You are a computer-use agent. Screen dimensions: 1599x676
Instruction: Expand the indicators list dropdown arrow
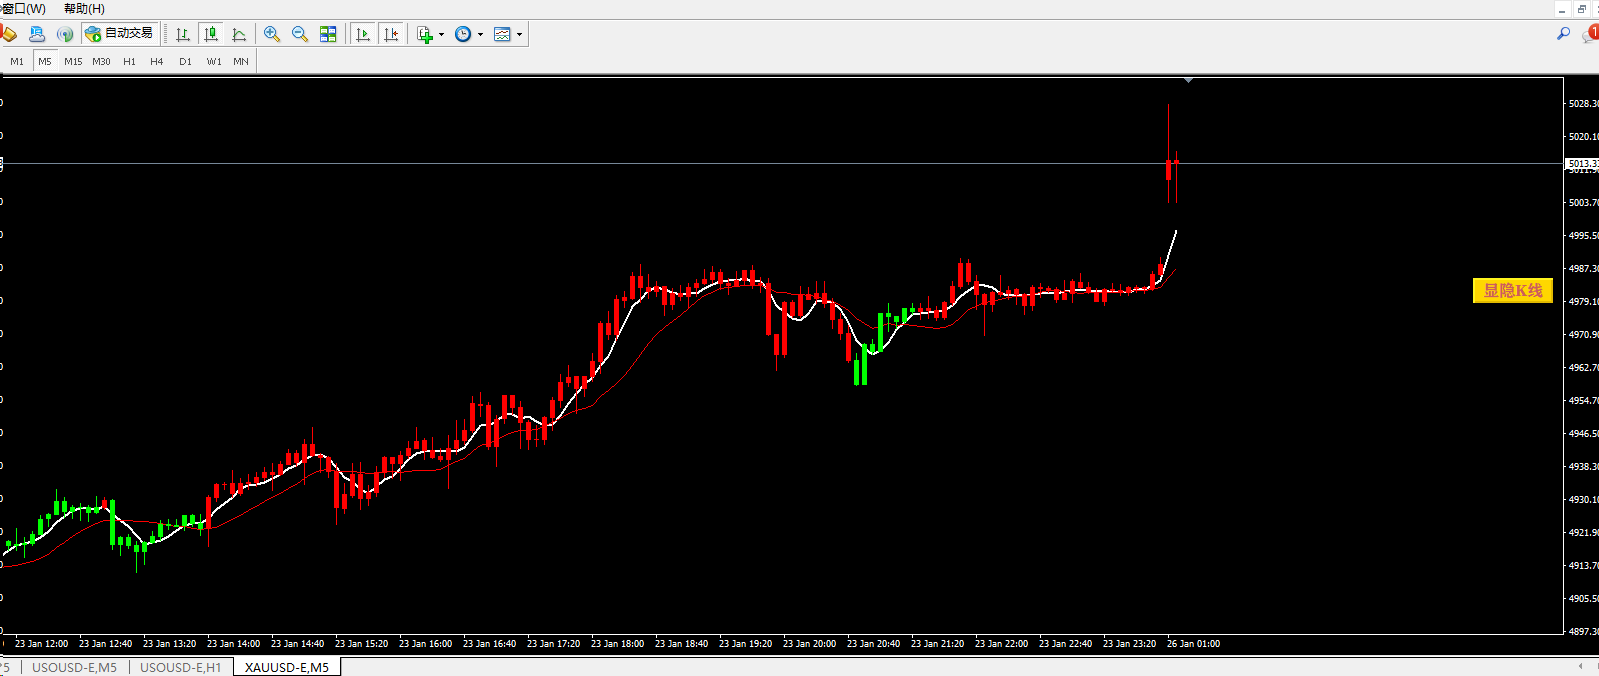441,34
